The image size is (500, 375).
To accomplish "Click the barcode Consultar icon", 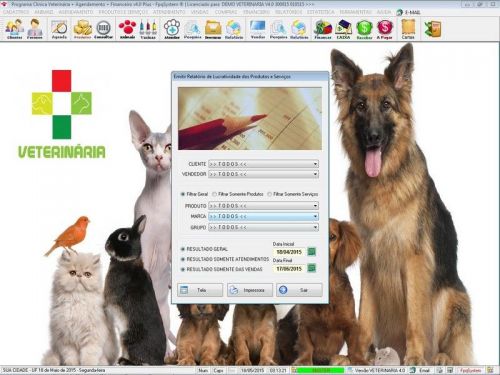I will pyautogui.click(x=103, y=29).
